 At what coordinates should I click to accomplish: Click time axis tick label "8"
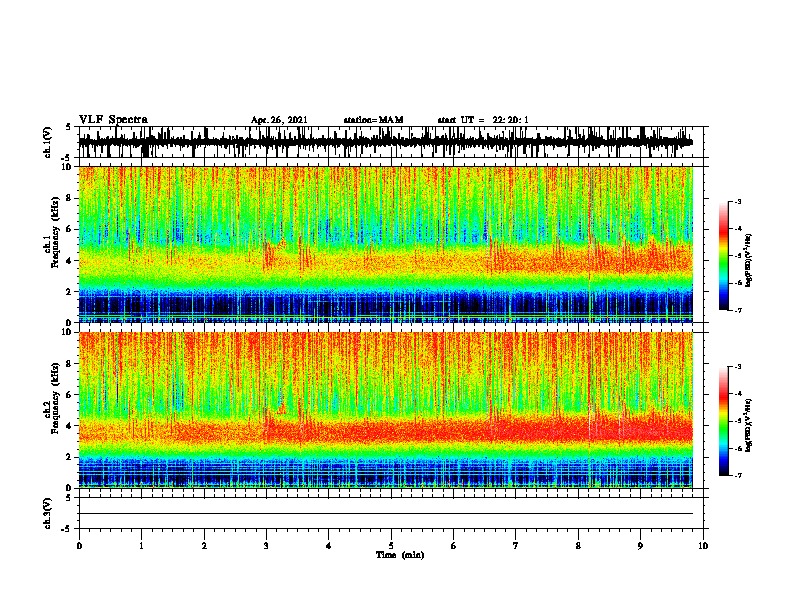578,545
